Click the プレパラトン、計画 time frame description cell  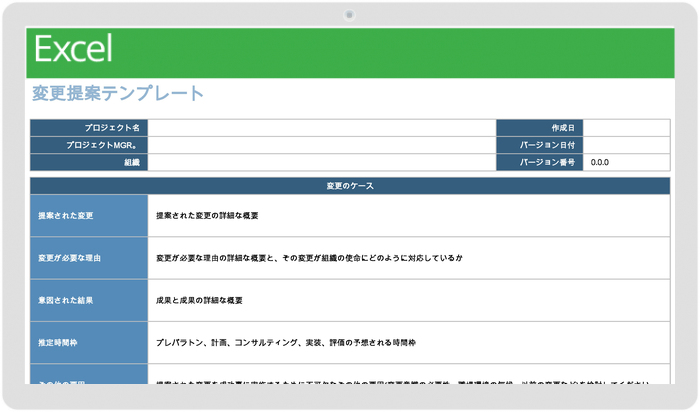click(409, 343)
